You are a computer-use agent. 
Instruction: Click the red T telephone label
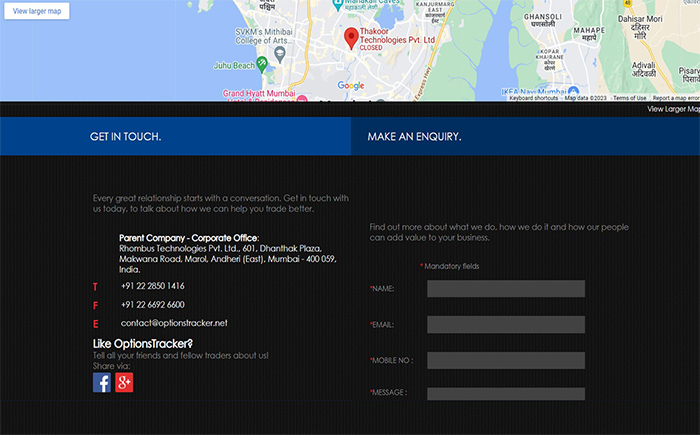95,287
